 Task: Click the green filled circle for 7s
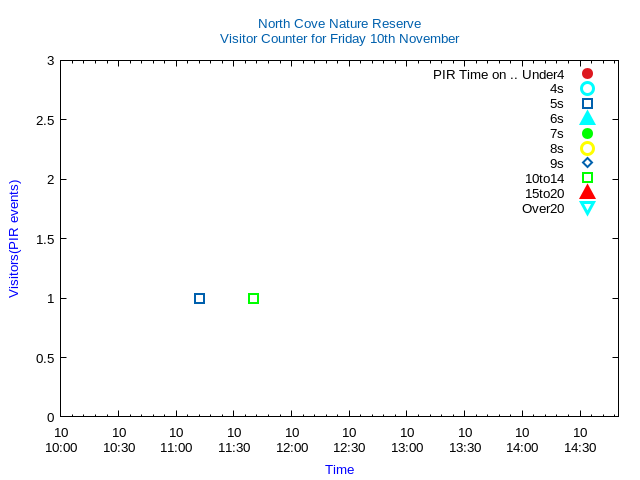coord(587,134)
